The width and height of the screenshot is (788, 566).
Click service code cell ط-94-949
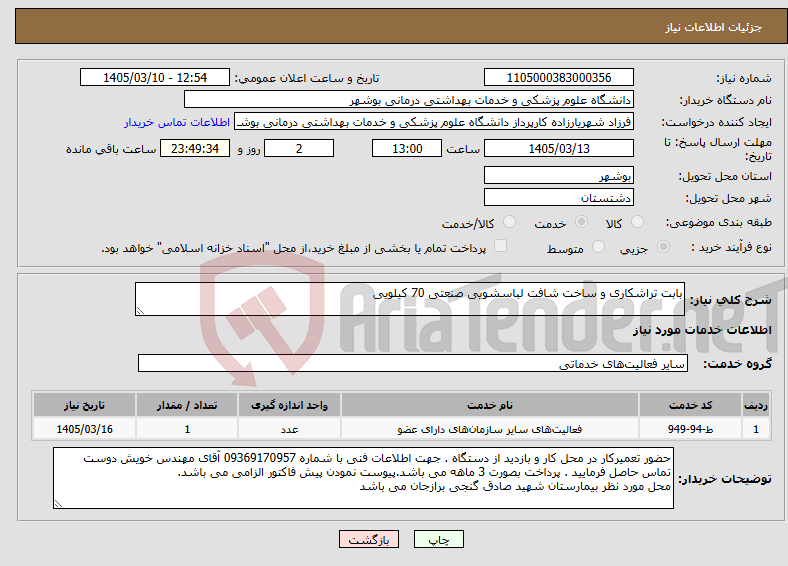coord(691,429)
